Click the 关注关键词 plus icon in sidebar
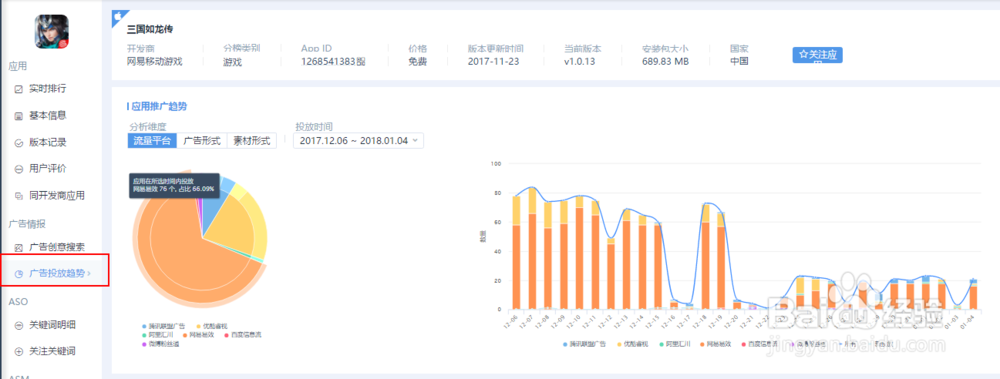The width and height of the screenshot is (1000, 379). click(18, 352)
